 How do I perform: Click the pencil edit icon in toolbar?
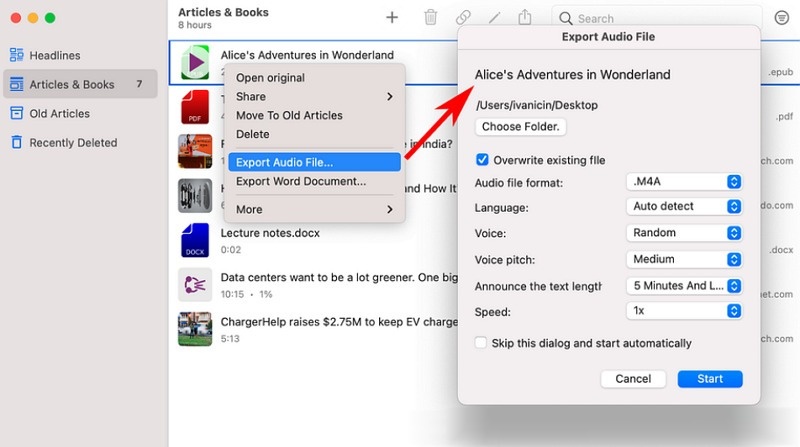tap(494, 17)
